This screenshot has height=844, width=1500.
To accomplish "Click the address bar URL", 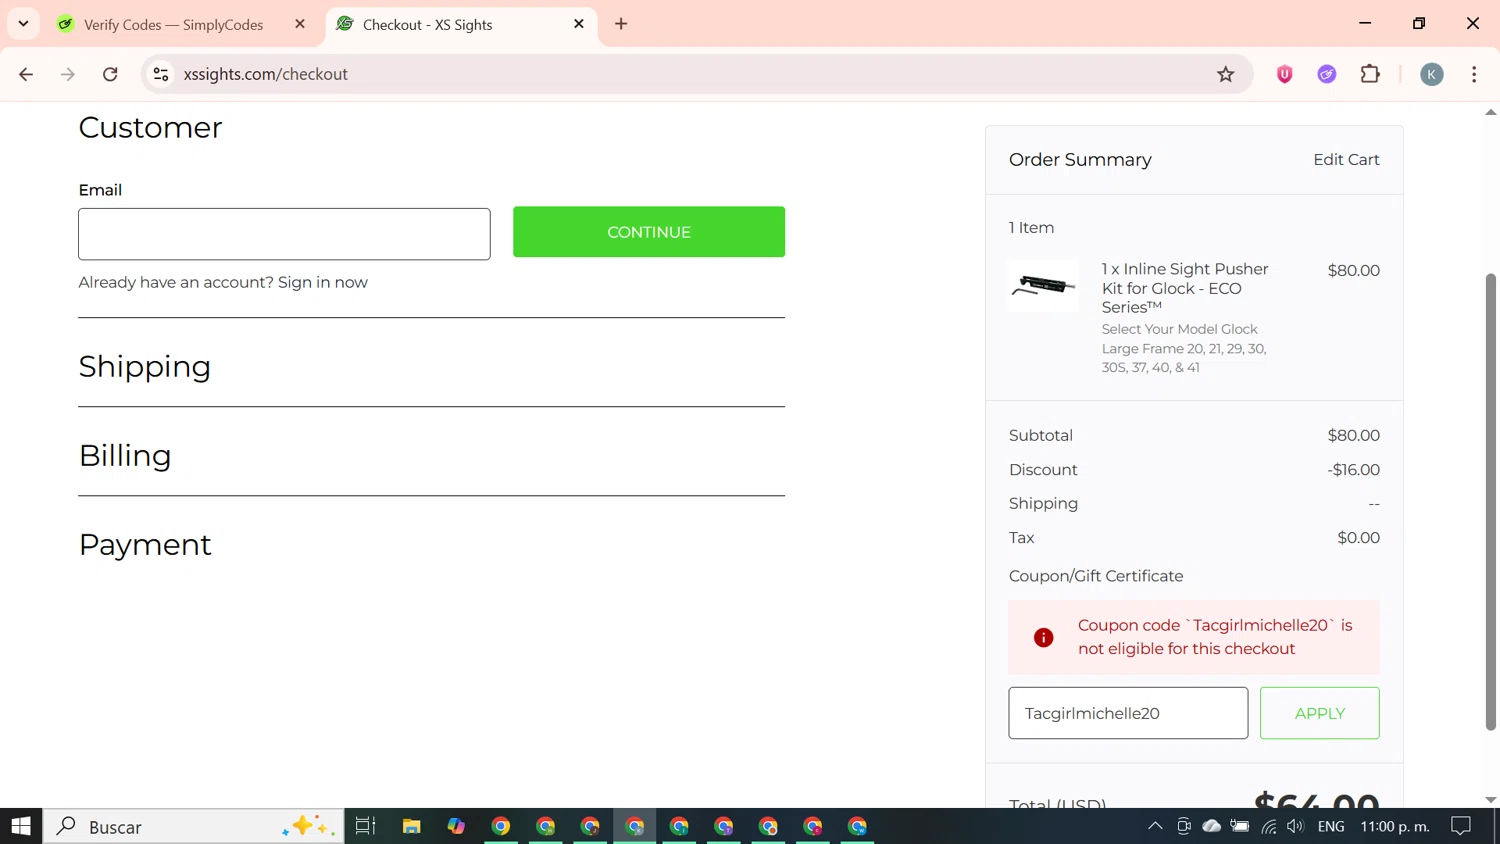I will (x=266, y=74).
